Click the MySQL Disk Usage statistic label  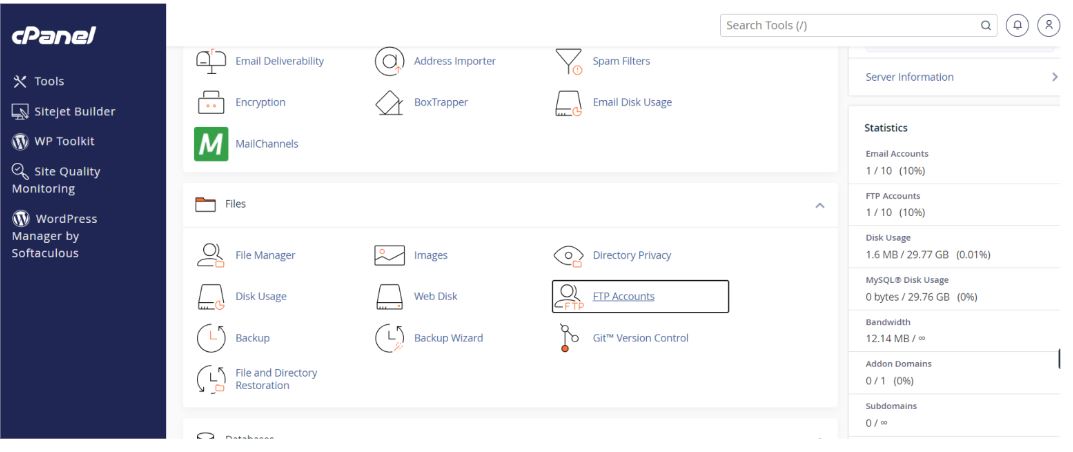pos(907,280)
